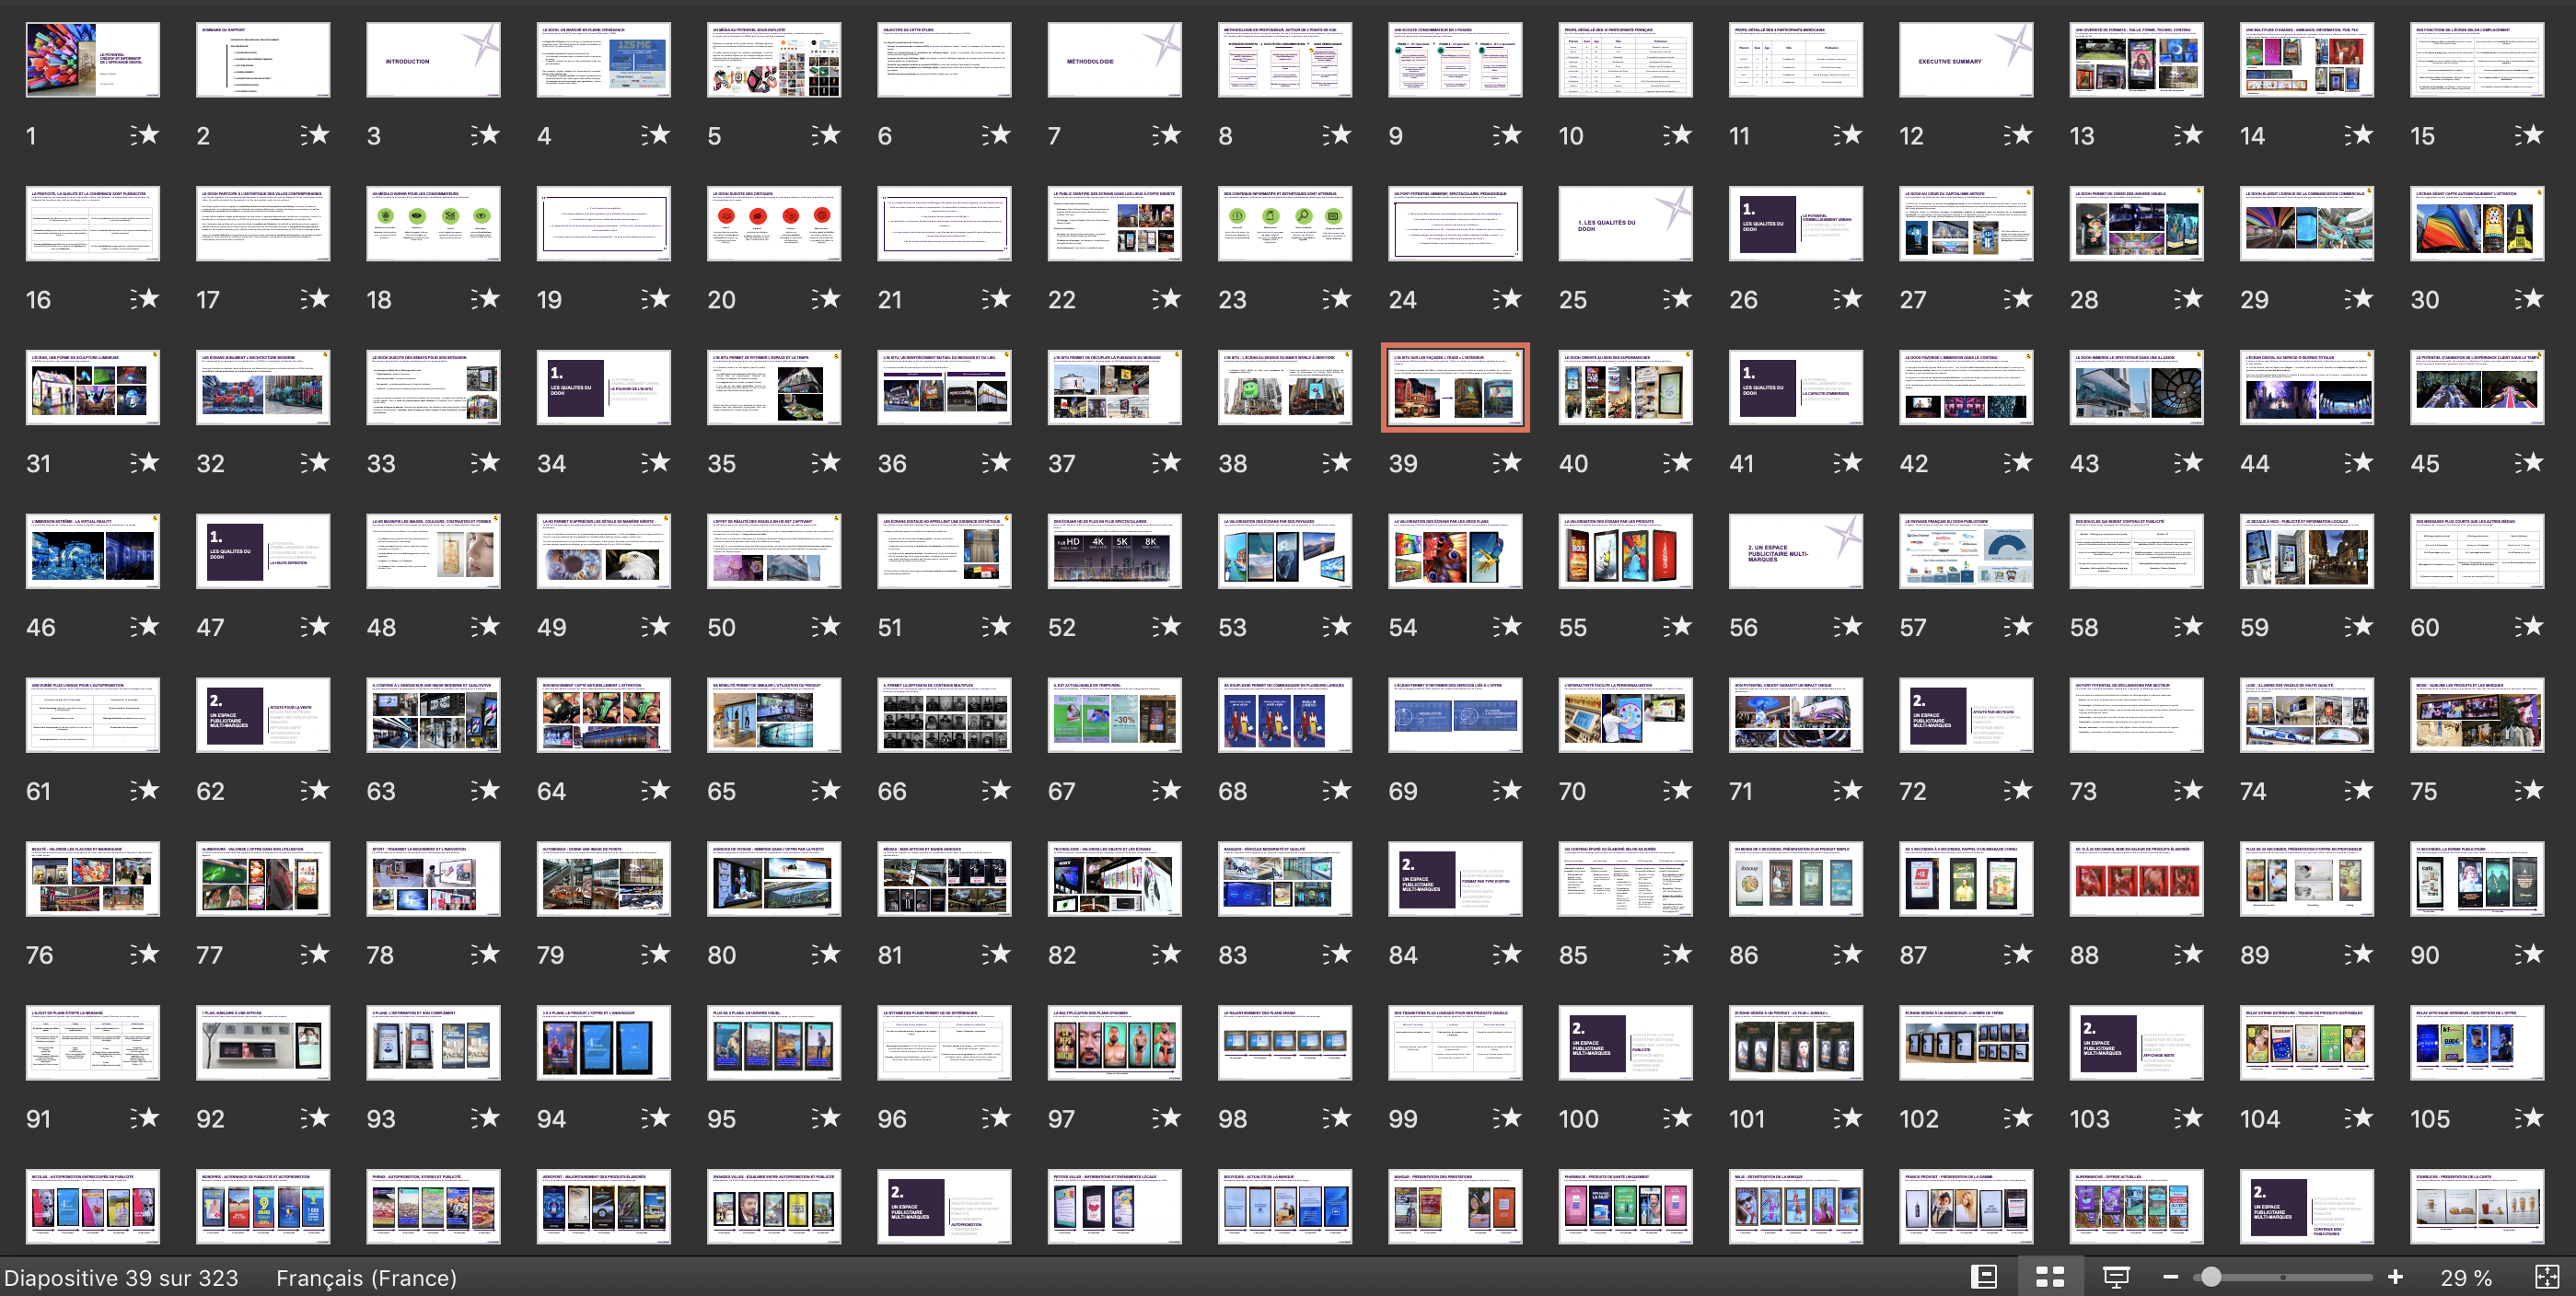
Task: Select slide 91 table thumbnail
Action: (x=93, y=1044)
